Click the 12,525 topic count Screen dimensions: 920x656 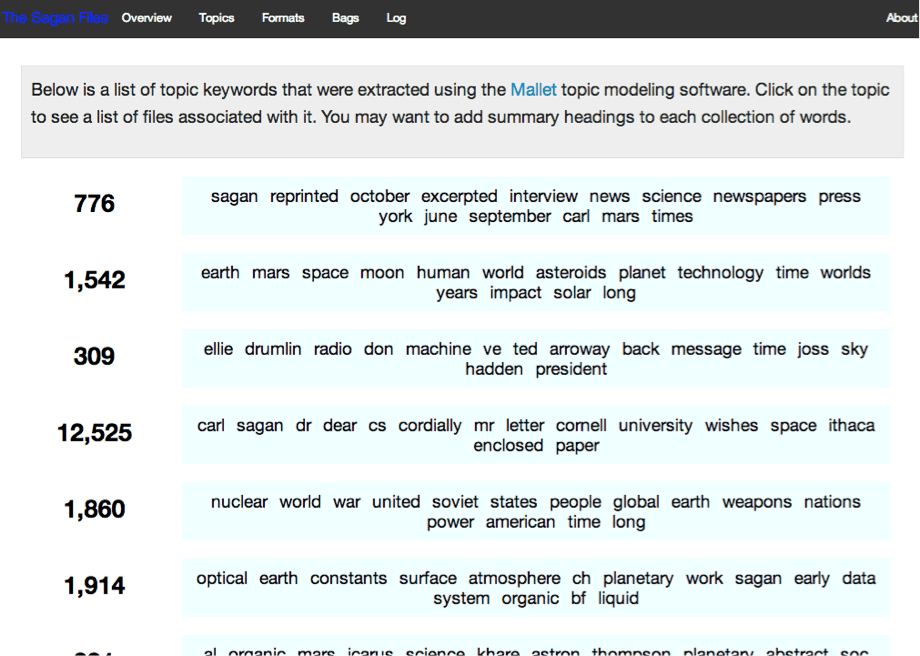pyautogui.click(x=93, y=433)
